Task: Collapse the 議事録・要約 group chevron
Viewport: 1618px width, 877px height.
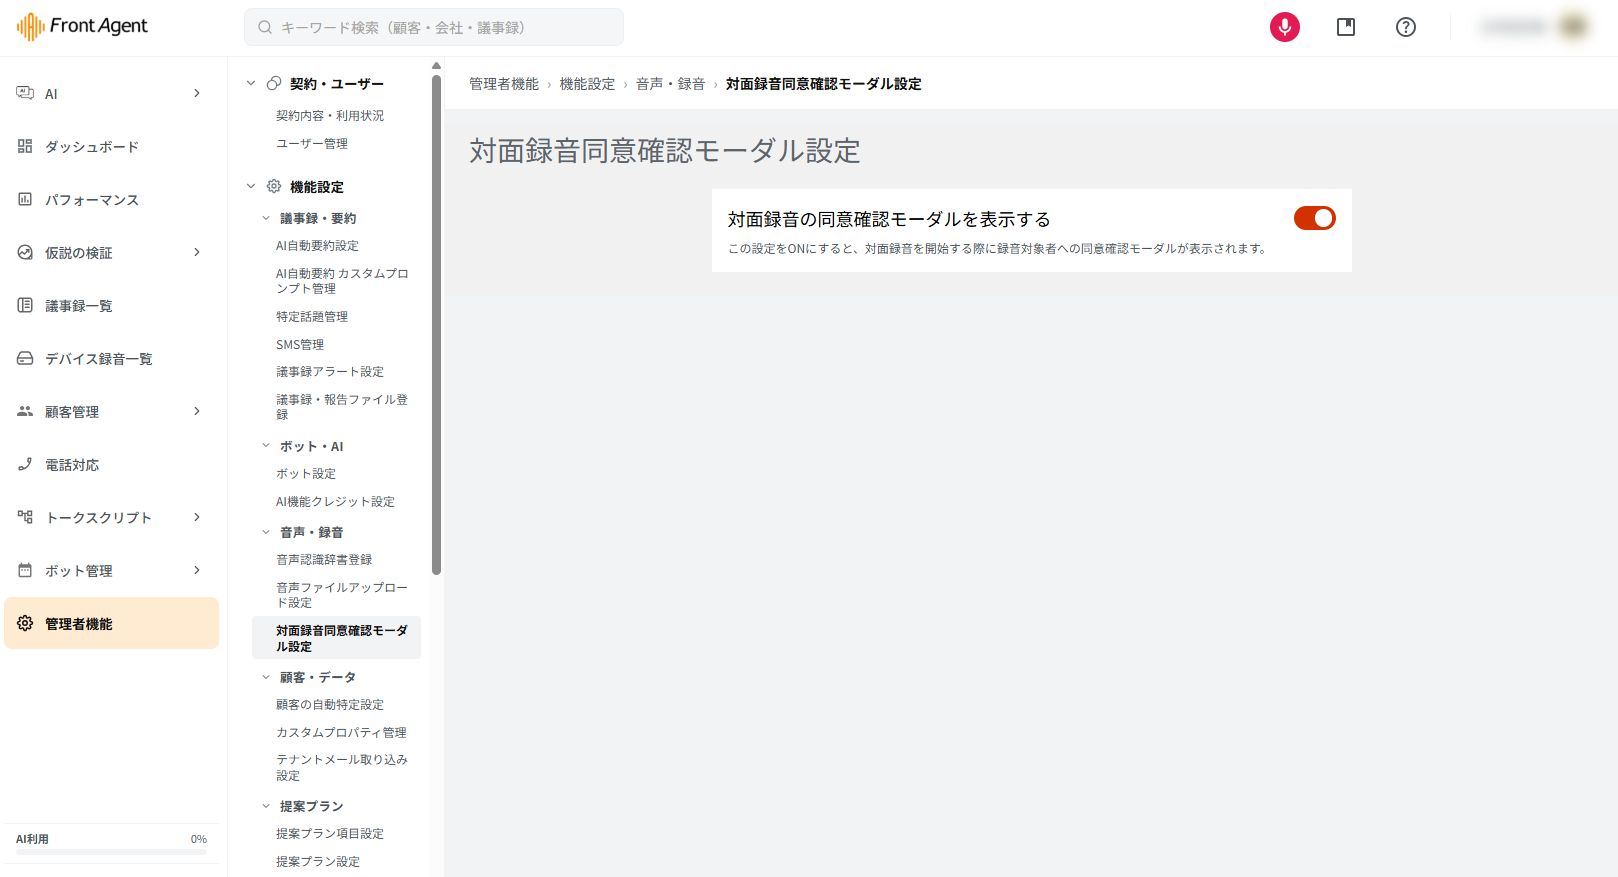Action: click(x=266, y=218)
